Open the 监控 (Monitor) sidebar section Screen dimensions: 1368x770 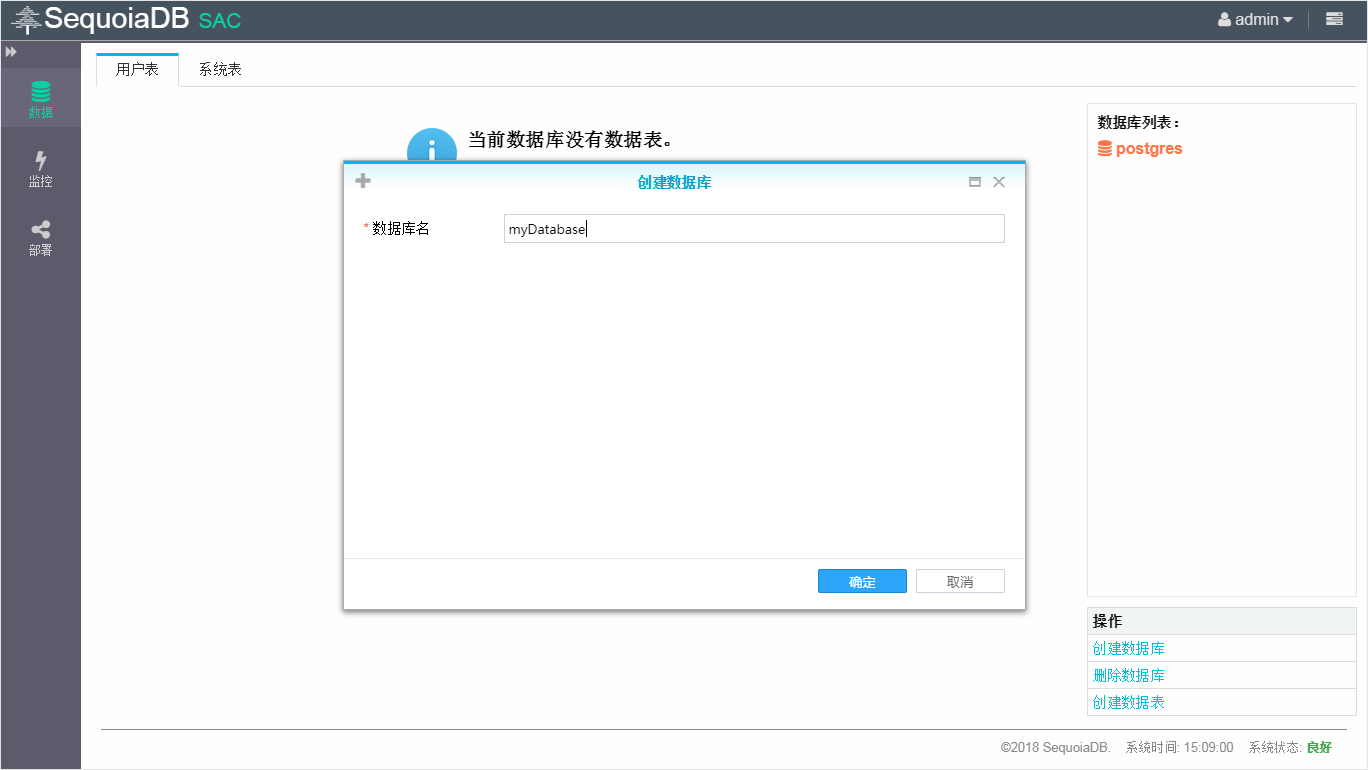click(x=40, y=169)
